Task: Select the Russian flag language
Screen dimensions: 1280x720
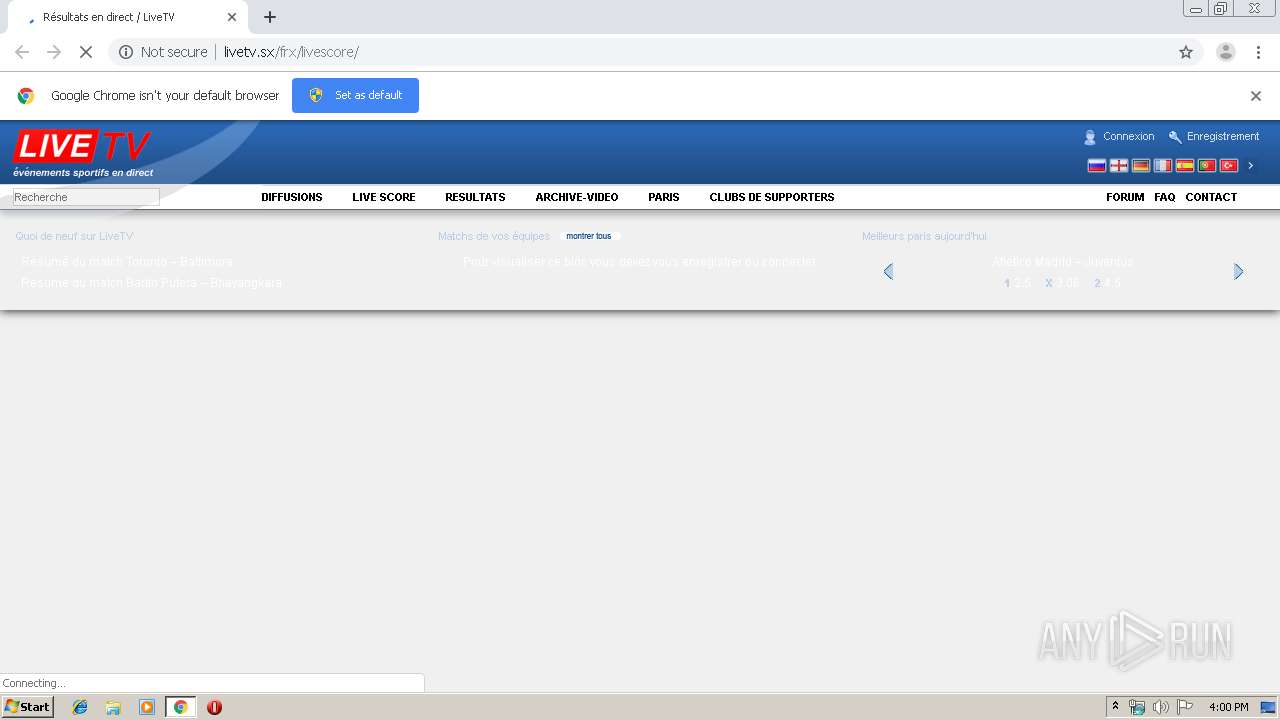Action: point(1097,166)
